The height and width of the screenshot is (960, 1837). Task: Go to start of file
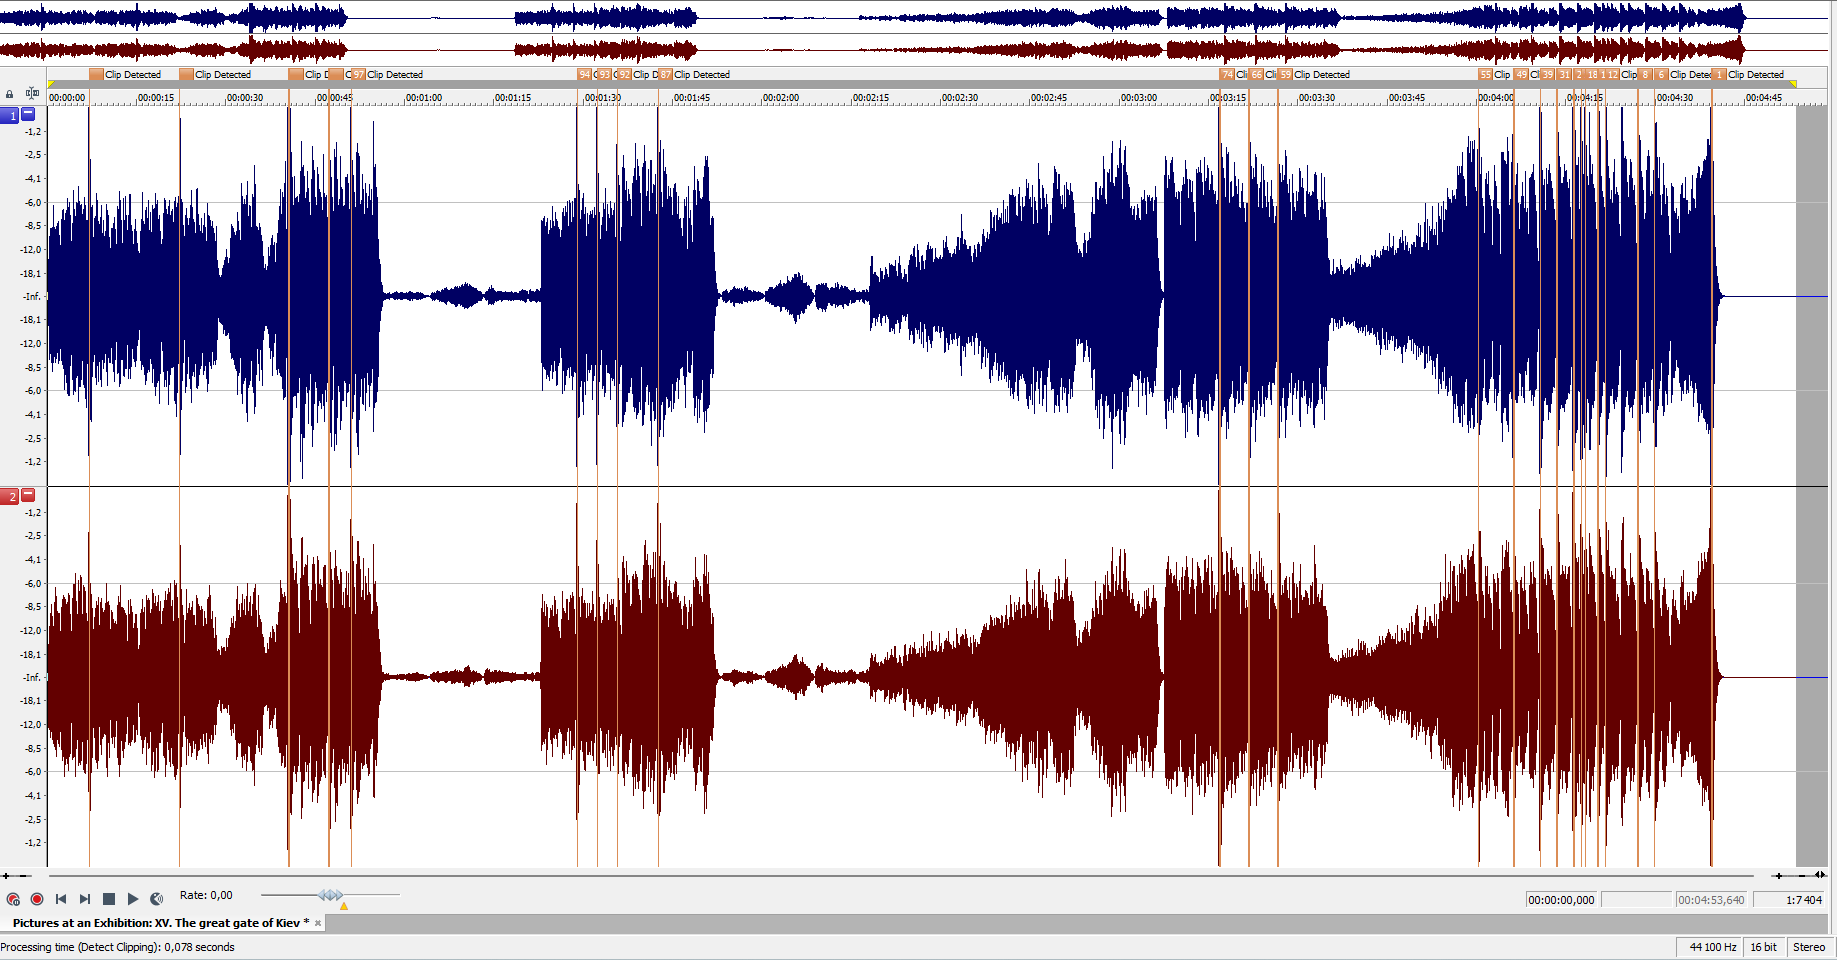pos(61,899)
